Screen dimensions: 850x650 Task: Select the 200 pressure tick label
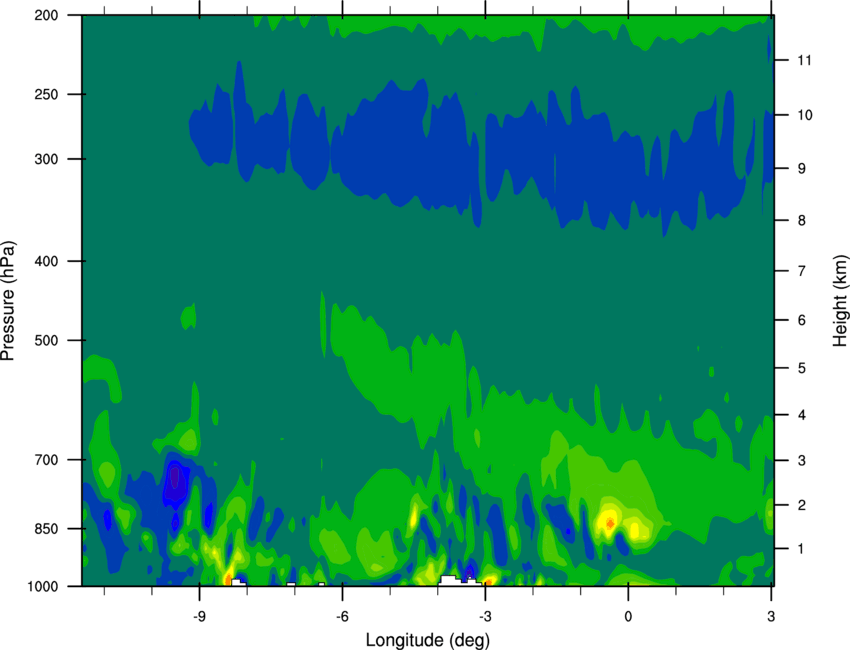click(46, 15)
